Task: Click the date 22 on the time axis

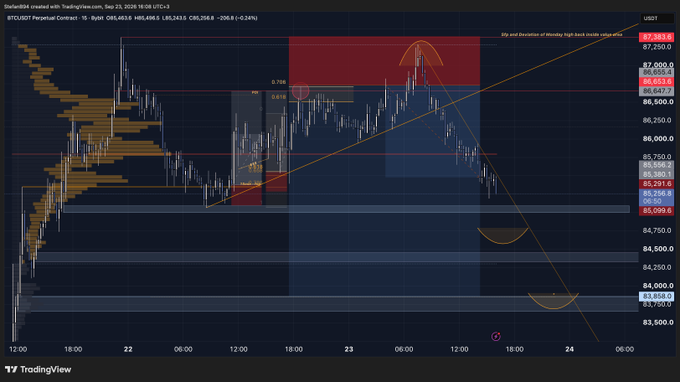Action: [128, 349]
